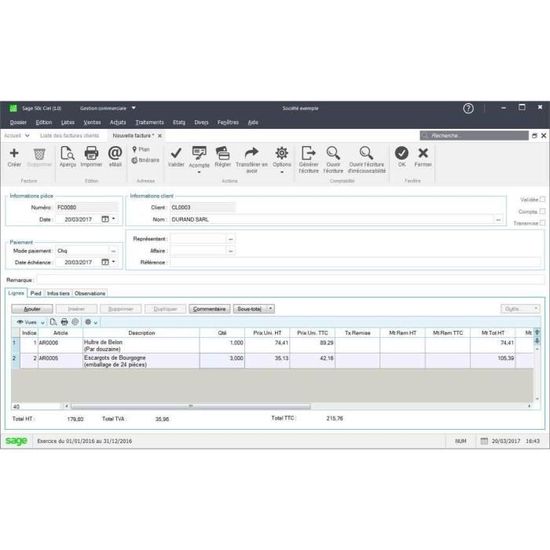Click the Imprimer printer icon
Screen dimensions: 550x550
[91, 153]
